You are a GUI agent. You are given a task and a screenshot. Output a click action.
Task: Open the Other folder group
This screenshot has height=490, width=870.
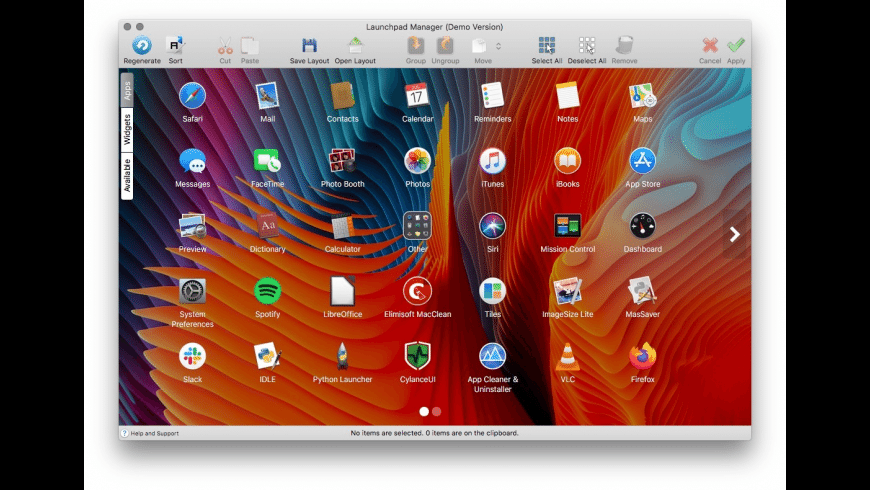417,226
